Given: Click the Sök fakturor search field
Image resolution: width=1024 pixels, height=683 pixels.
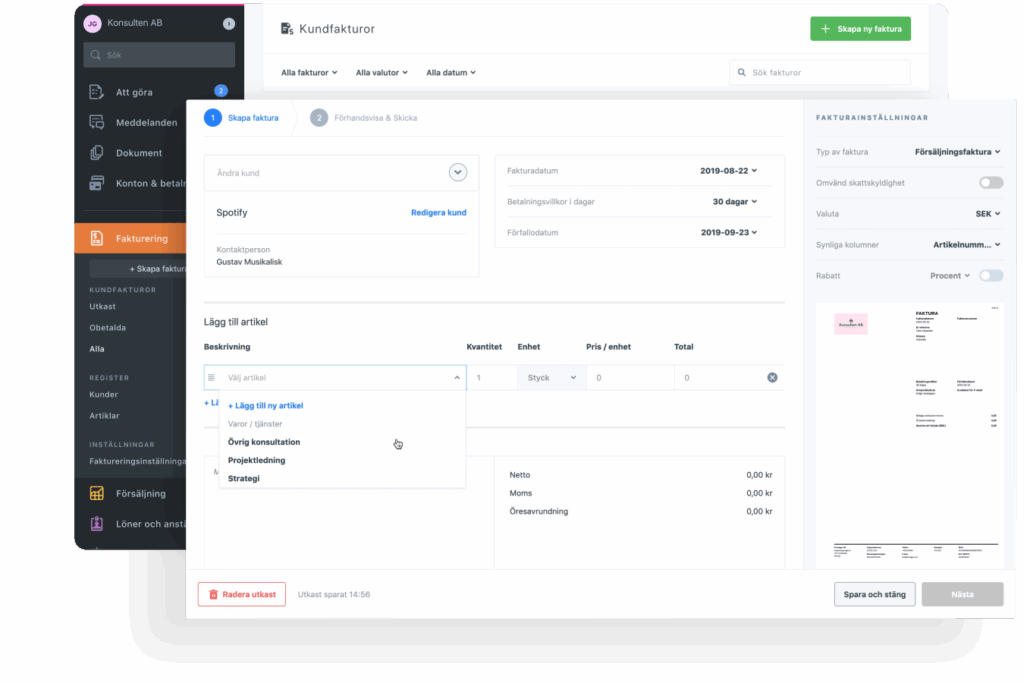Looking at the screenshot, I should click(820, 72).
